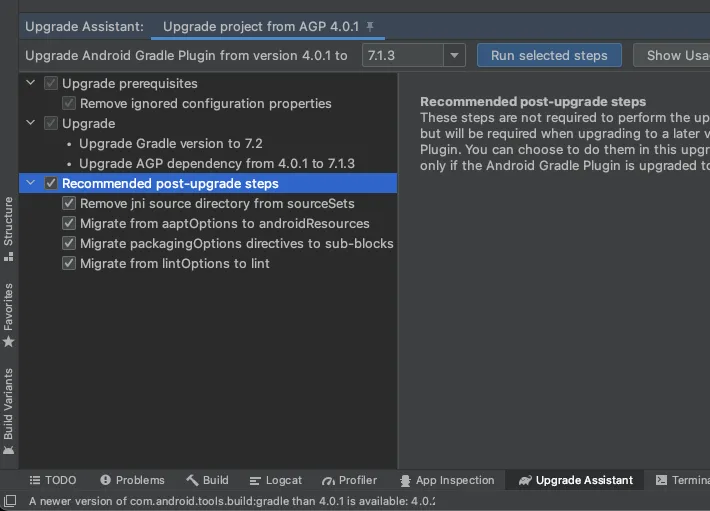
Task: Switch to the Logcat tab
Action: tap(275, 480)
